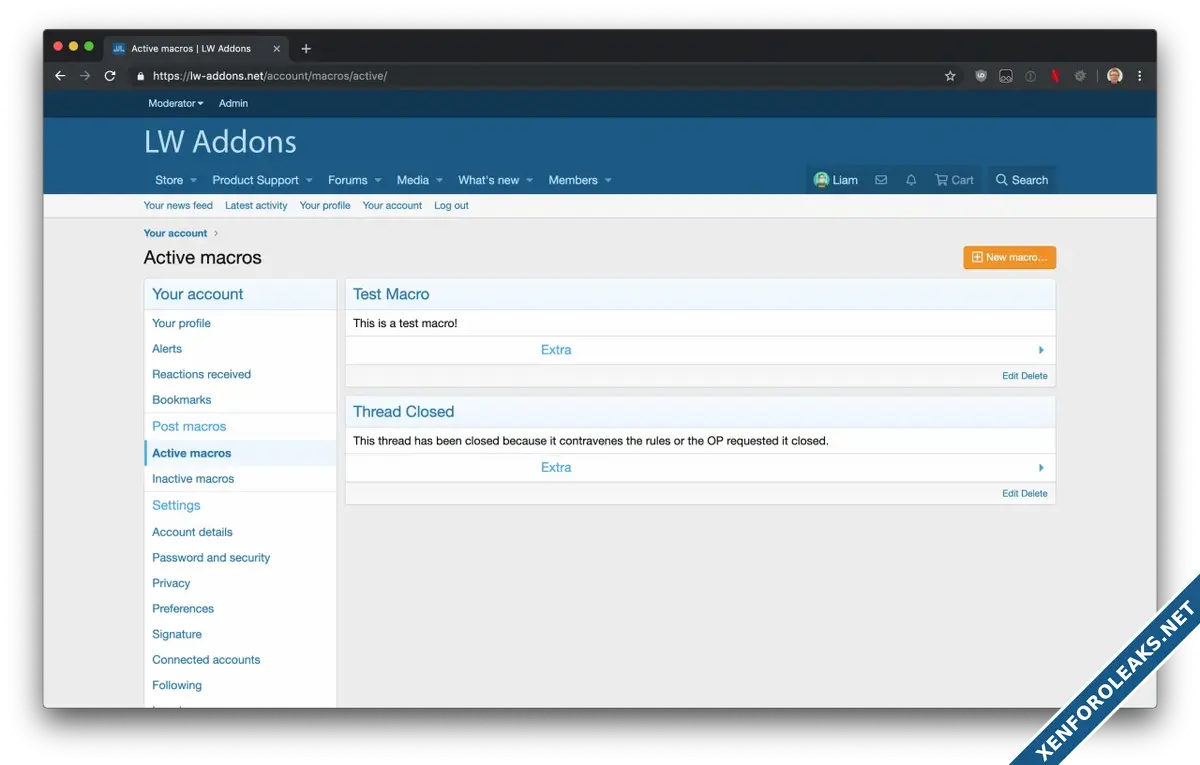Click the New macro button
The height and width of the screenshot is (765, 1200).
click(1009, 258)
